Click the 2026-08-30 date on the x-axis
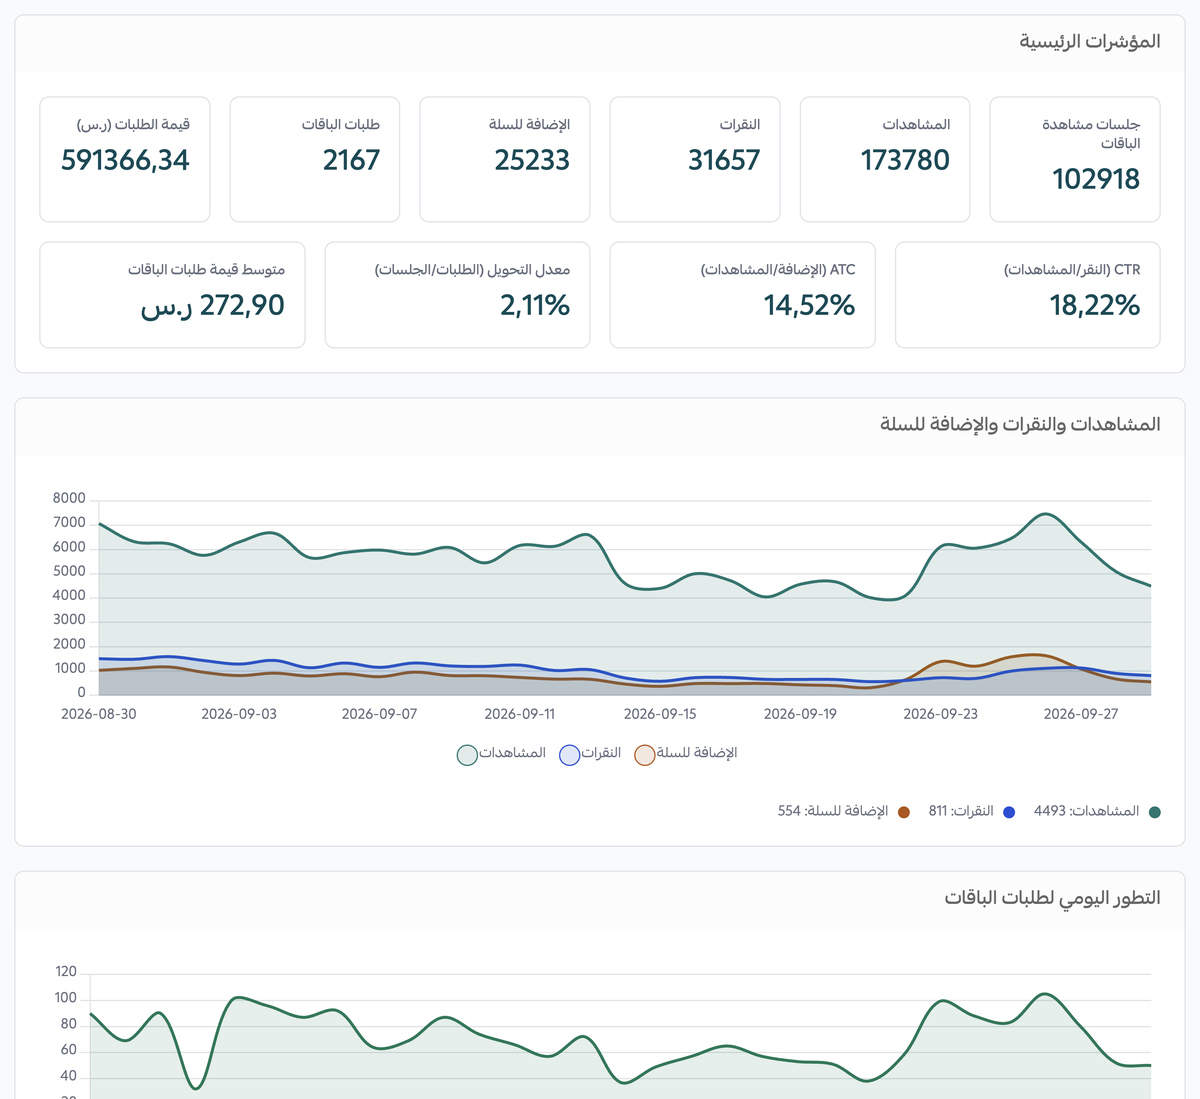This screenshot has width=1200, height=1099. click(x=99, y=714)
